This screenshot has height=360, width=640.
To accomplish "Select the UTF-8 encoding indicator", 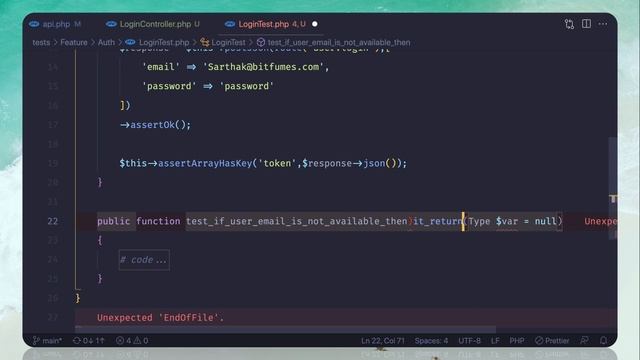I will pos(469,340).
